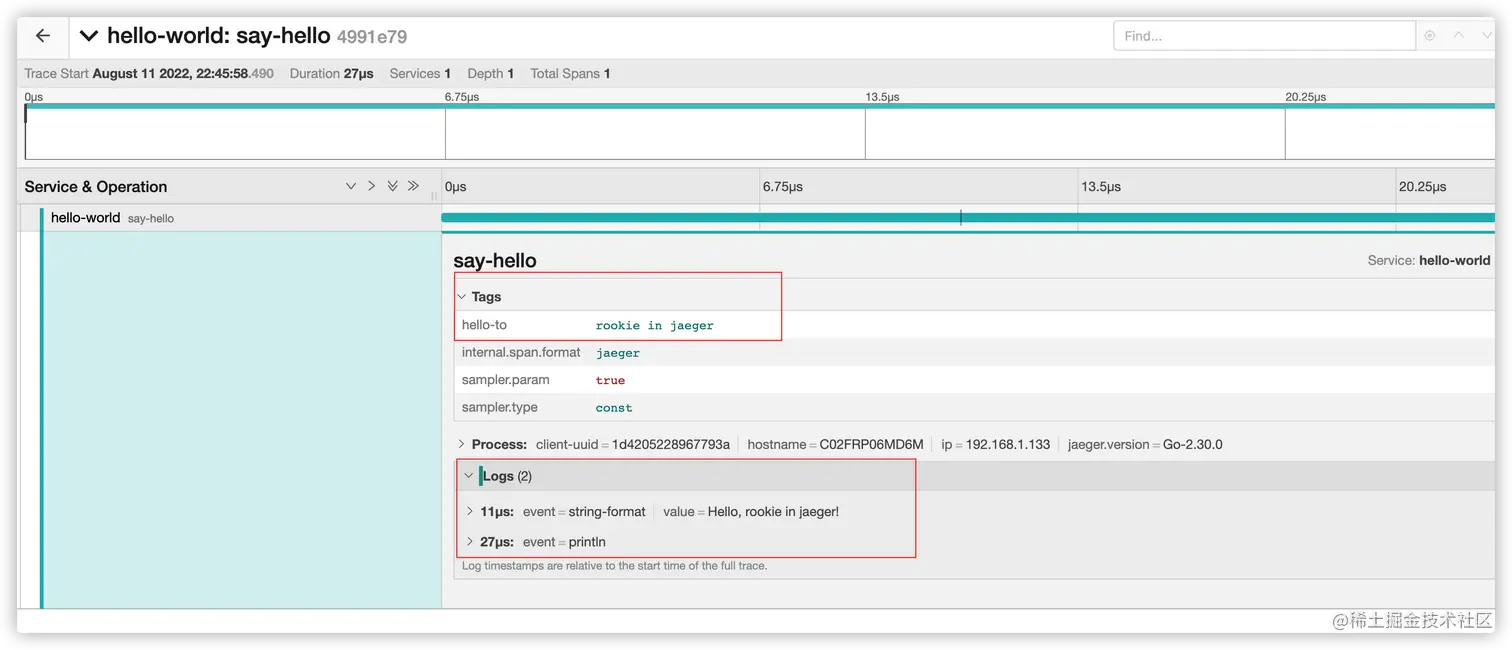
Task: Click the trace ID 4991e79 in title
Action: coord(372,37)
